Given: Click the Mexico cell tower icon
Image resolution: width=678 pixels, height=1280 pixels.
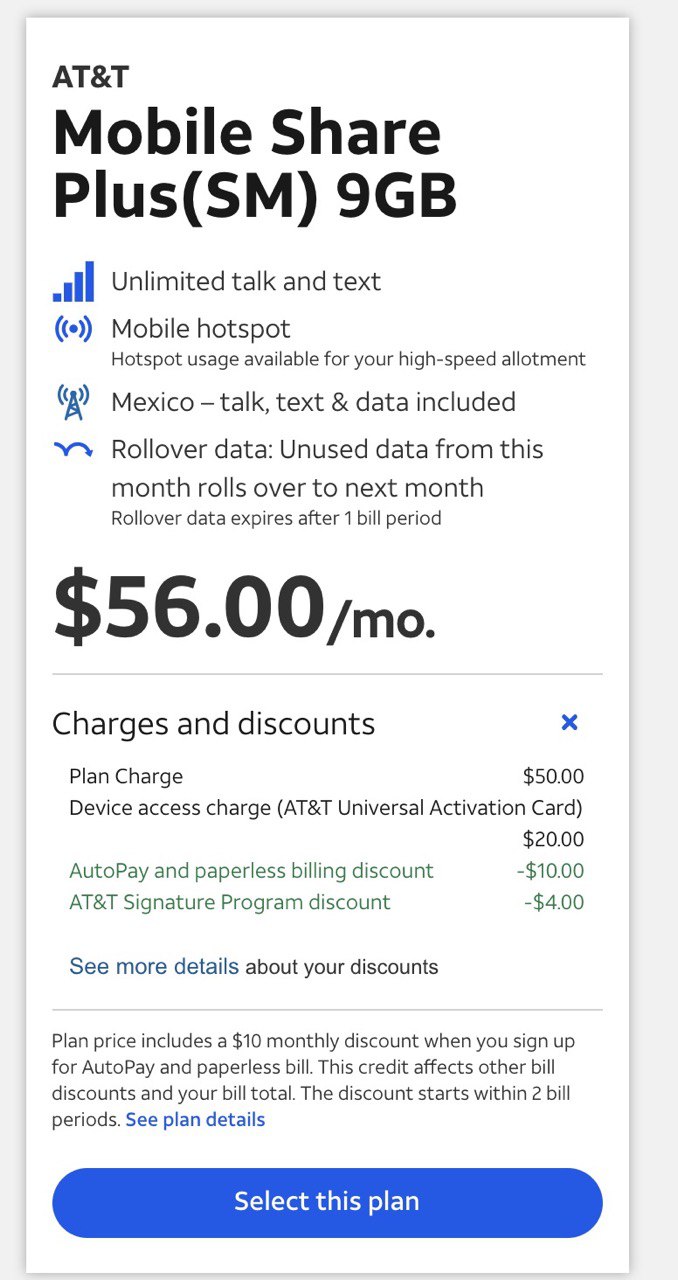Looking at the screenshot, I should 73,402.
